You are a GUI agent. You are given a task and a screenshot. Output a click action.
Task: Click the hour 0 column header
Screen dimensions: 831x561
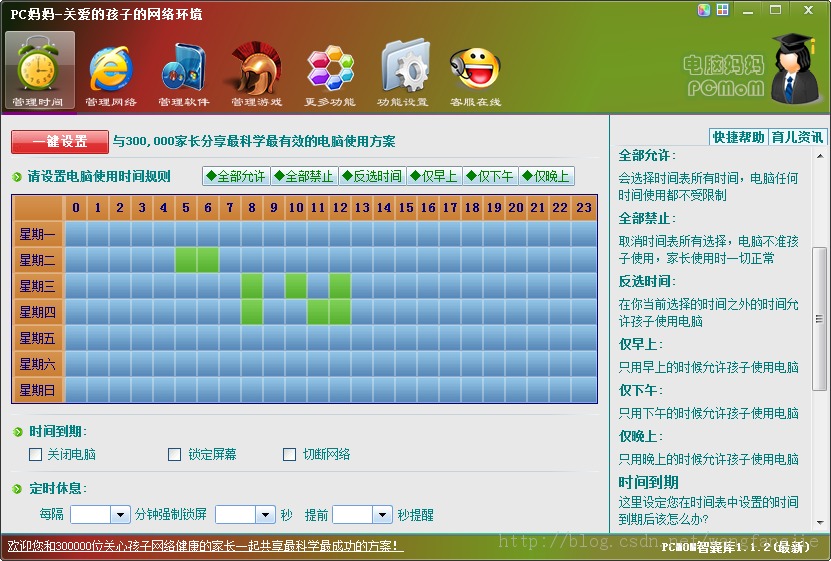tap(76, 208)
